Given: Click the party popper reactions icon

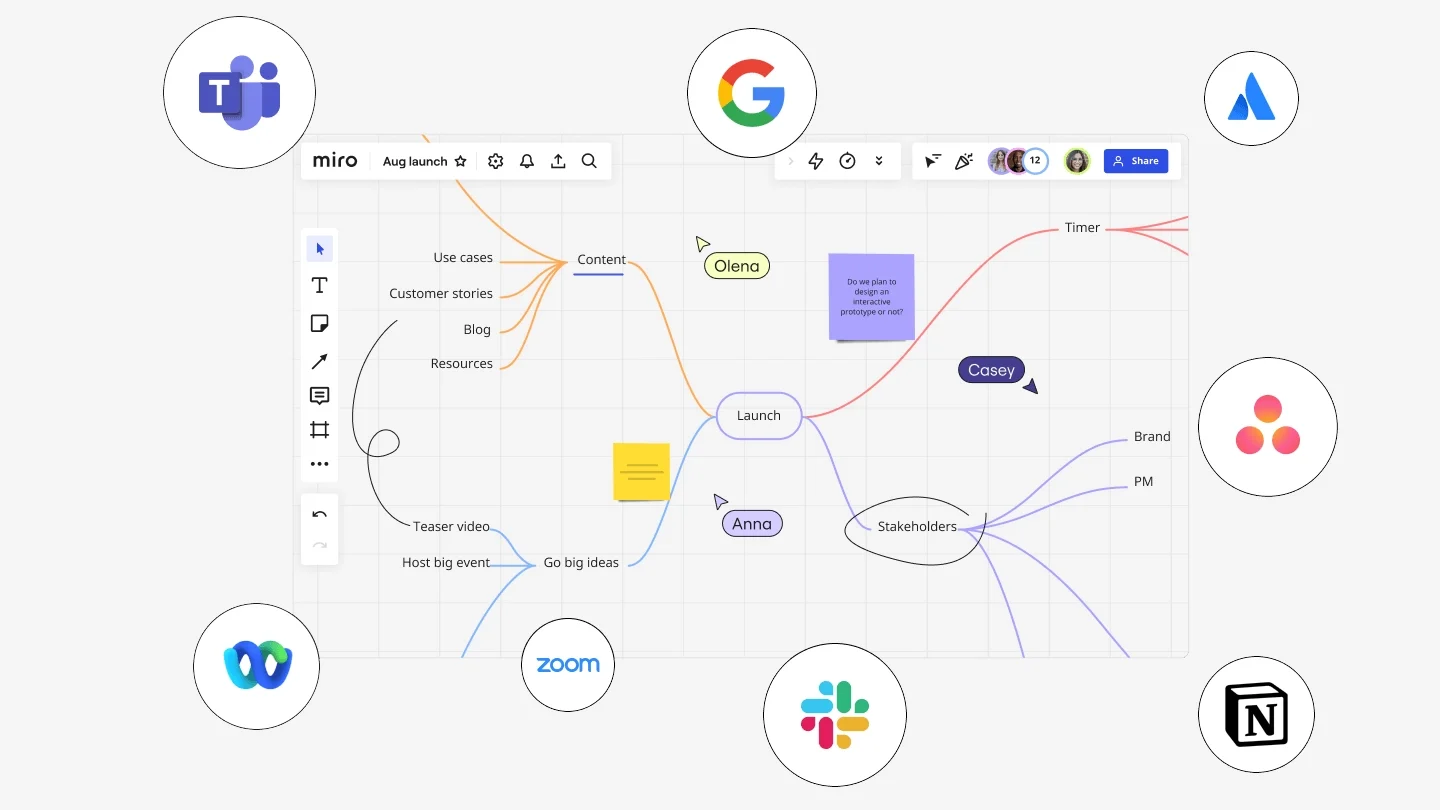Looking at the screenshot, I should (x=964, y=161).
